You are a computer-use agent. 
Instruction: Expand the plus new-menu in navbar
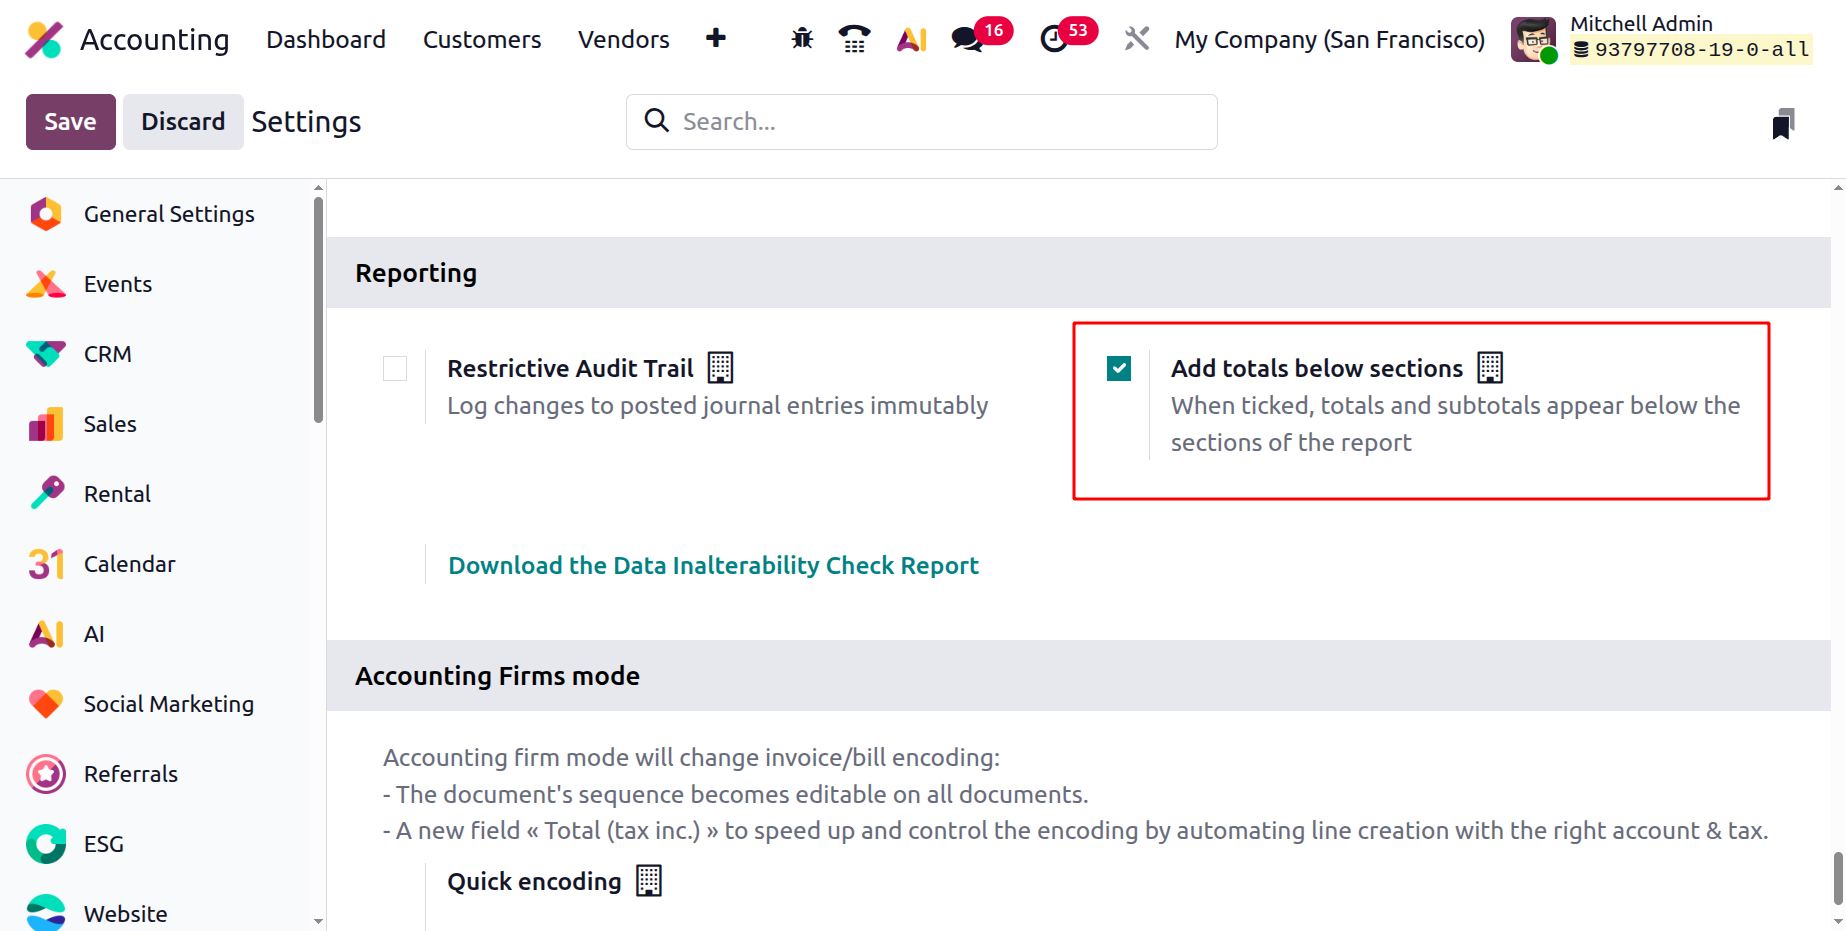[x=716, y=39]
